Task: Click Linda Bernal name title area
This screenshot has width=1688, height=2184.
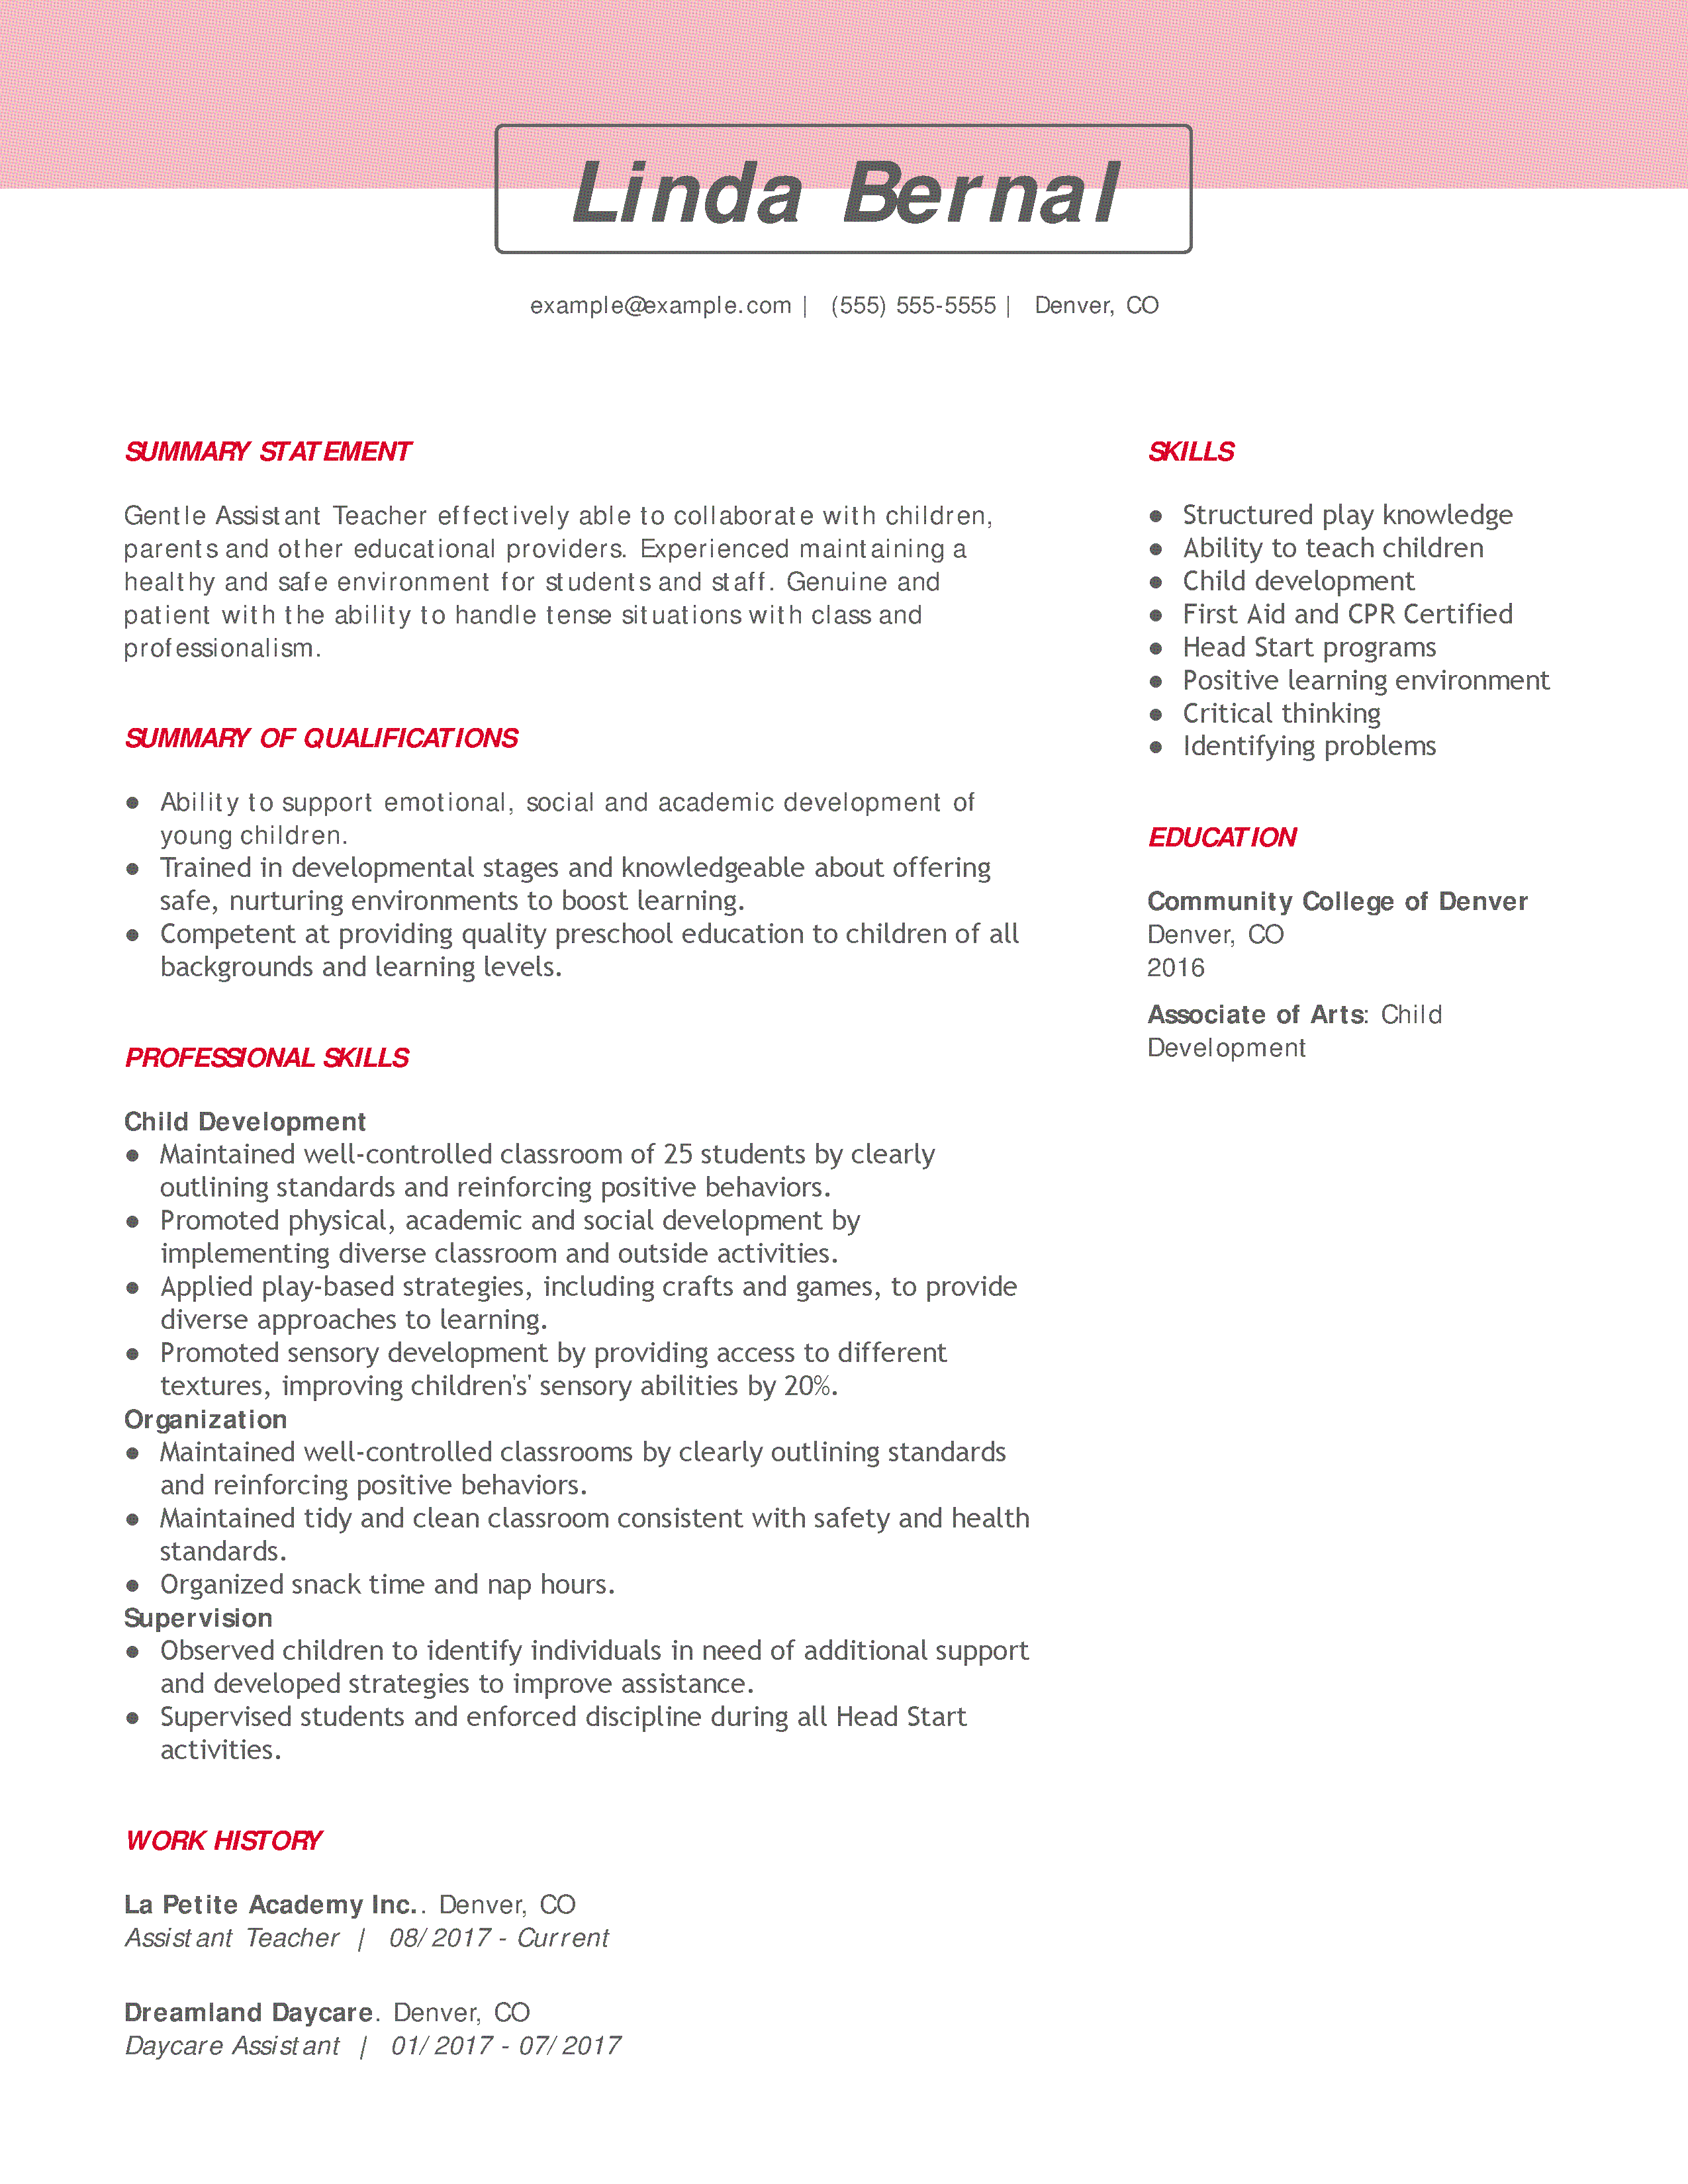Action: (844, 185)
